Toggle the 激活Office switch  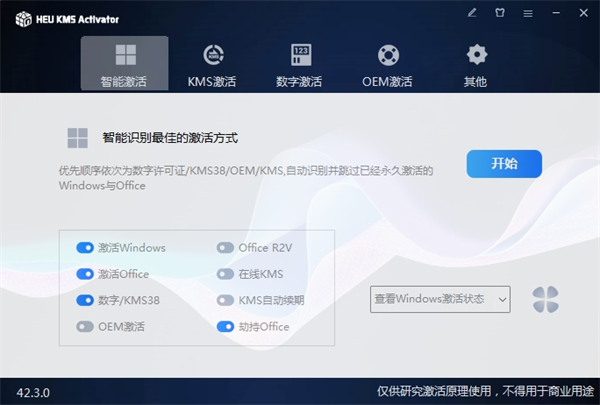click(85, 274)
